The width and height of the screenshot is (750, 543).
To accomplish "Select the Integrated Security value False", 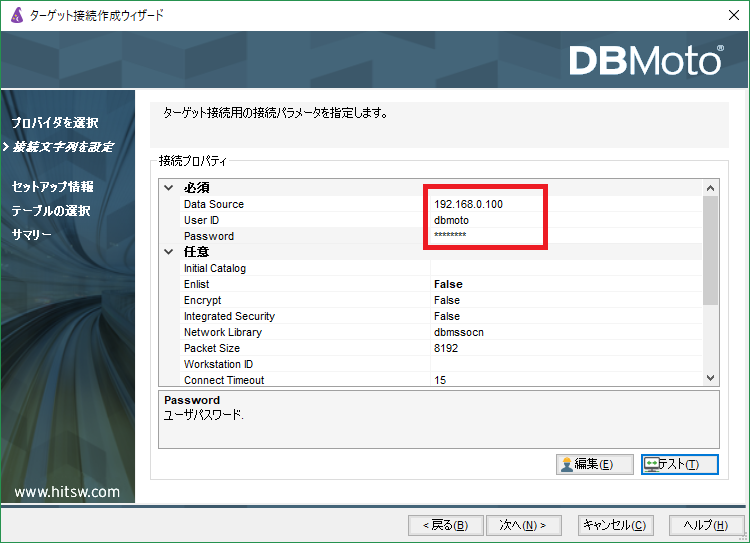I will [x=566, y=316].
